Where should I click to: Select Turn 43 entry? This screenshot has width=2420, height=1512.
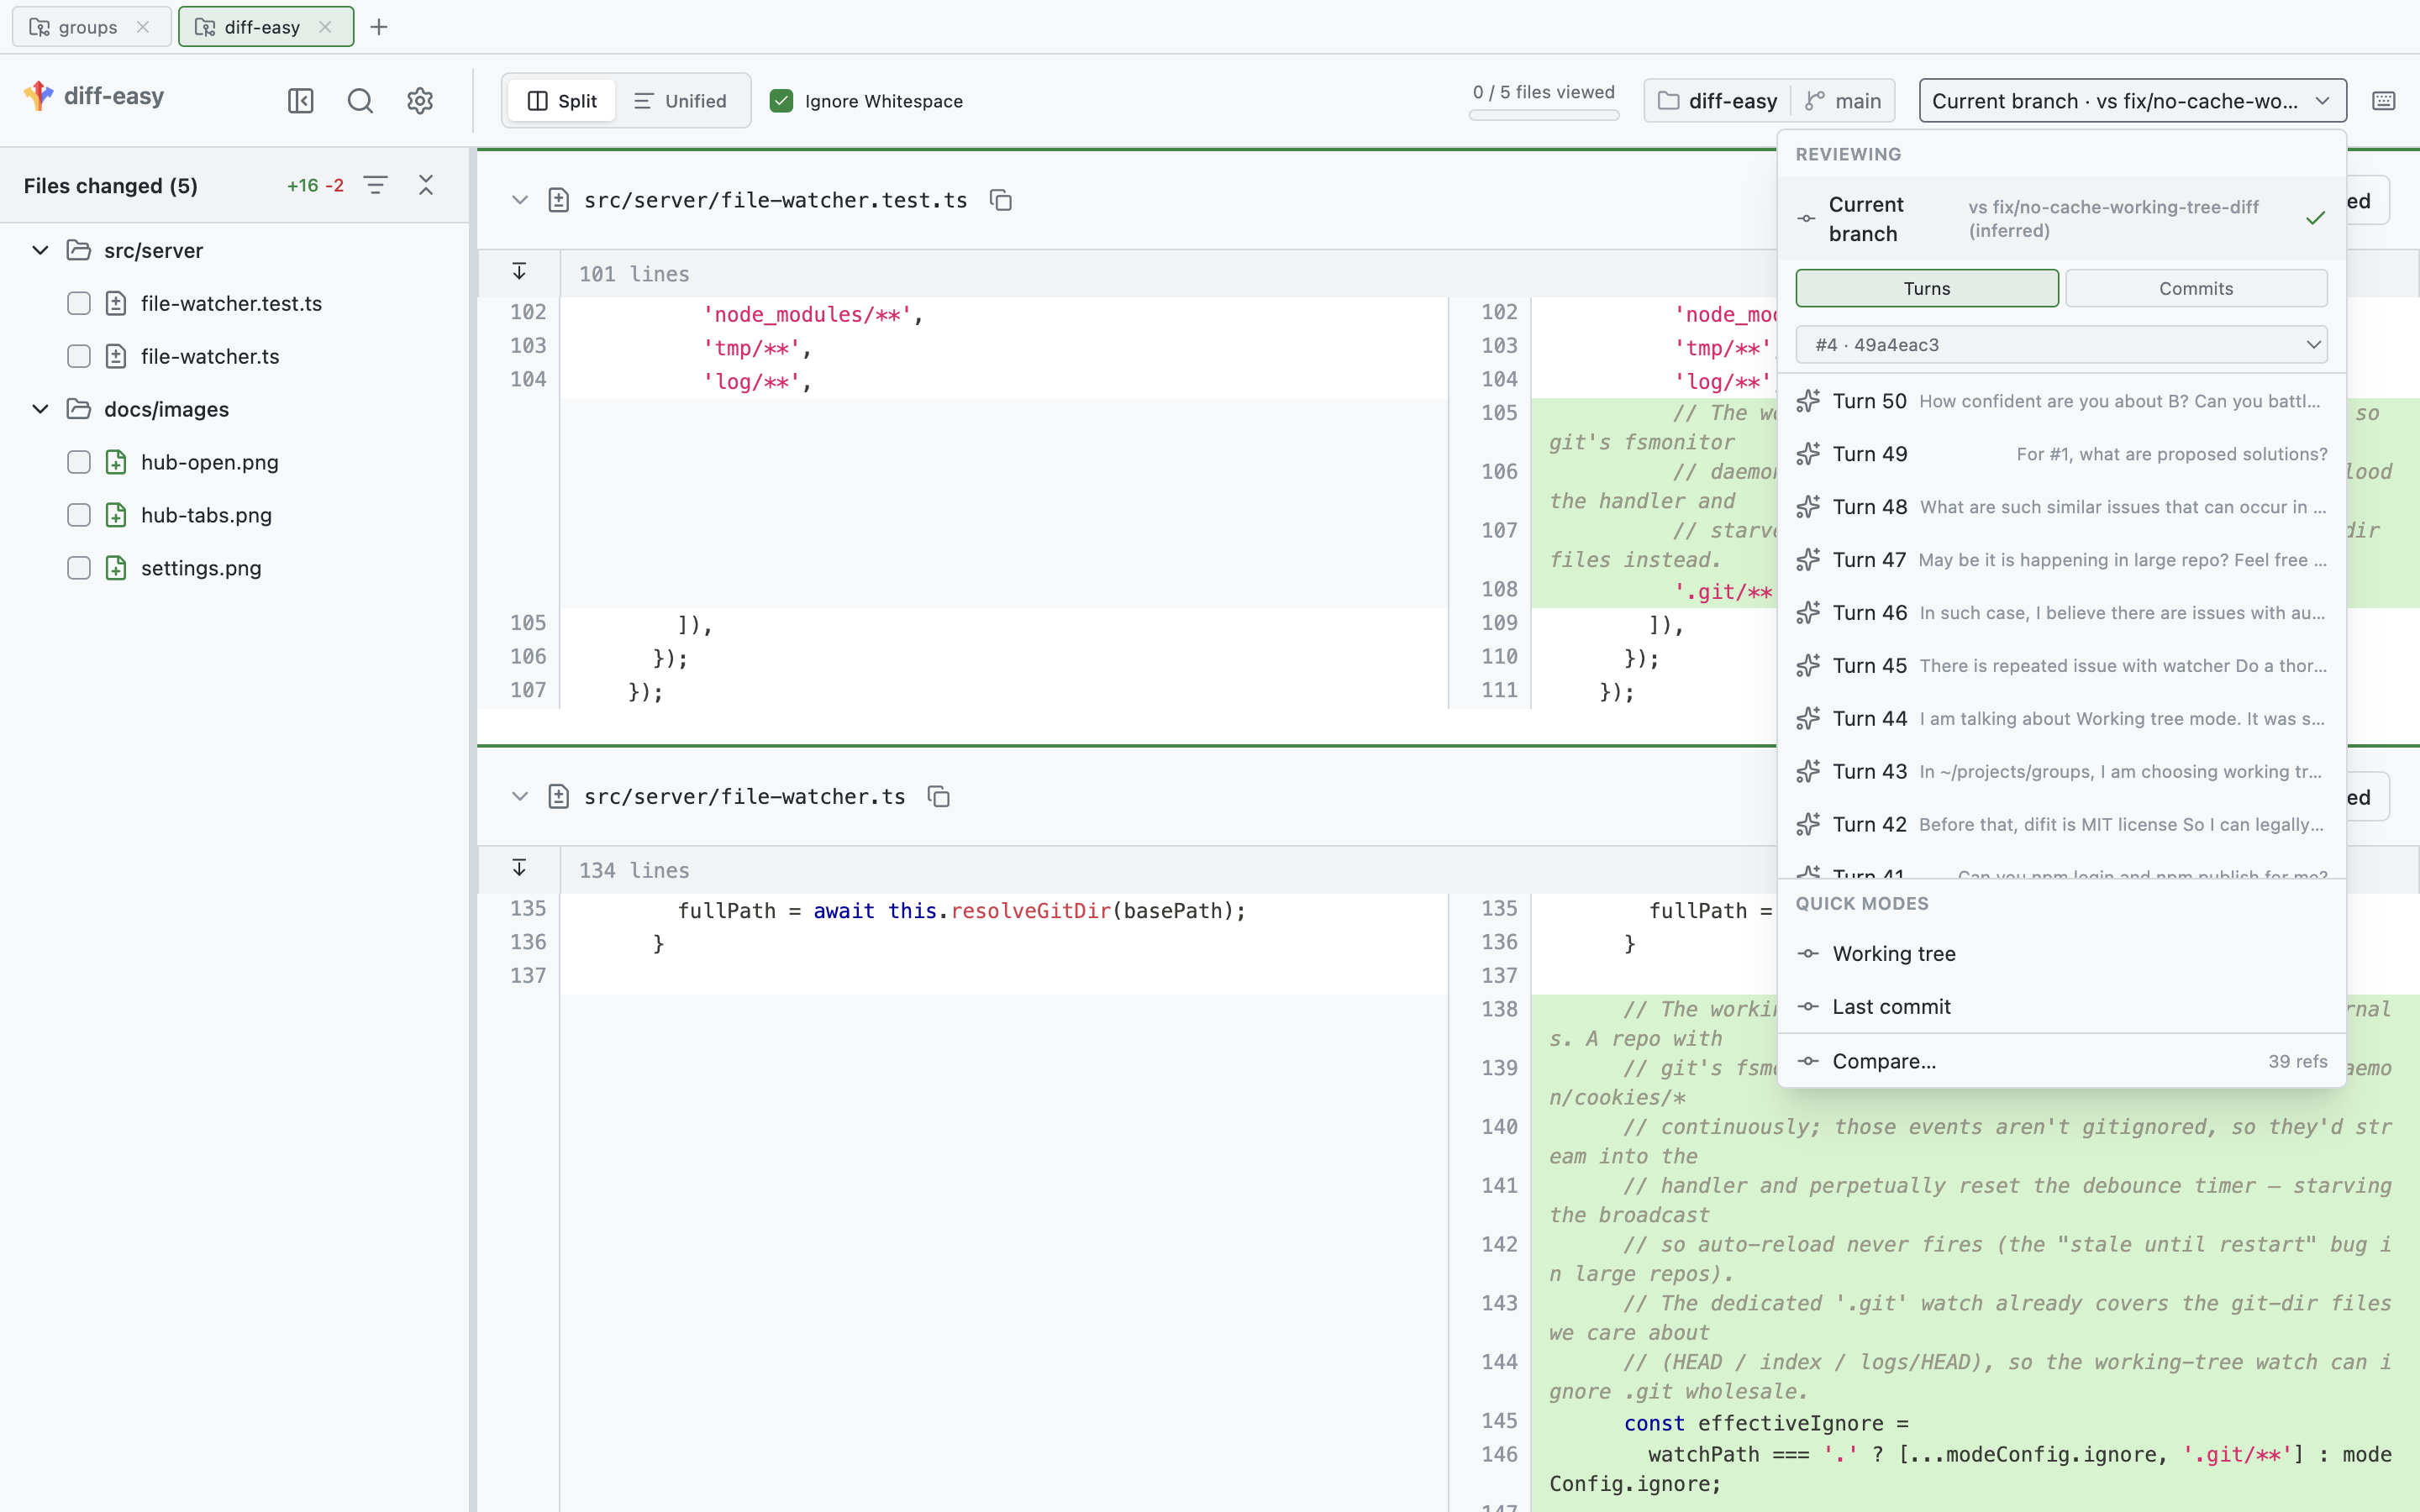(x=2061, y=772)
